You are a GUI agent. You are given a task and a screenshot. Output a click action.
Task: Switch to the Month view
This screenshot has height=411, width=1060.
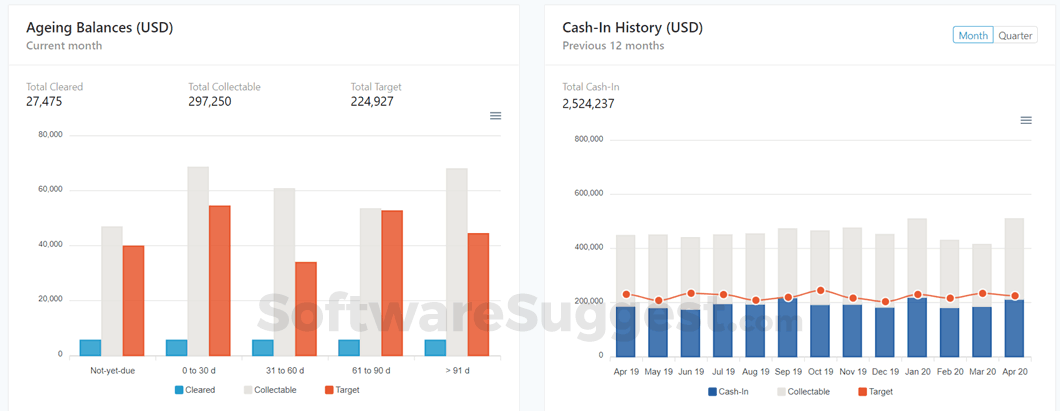coord(973,35)
